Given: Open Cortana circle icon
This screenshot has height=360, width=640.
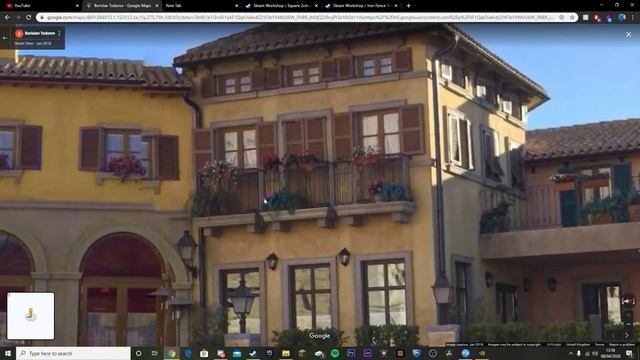Looking at the screenshot, I should pyautogui.click(x=138, y=353).
